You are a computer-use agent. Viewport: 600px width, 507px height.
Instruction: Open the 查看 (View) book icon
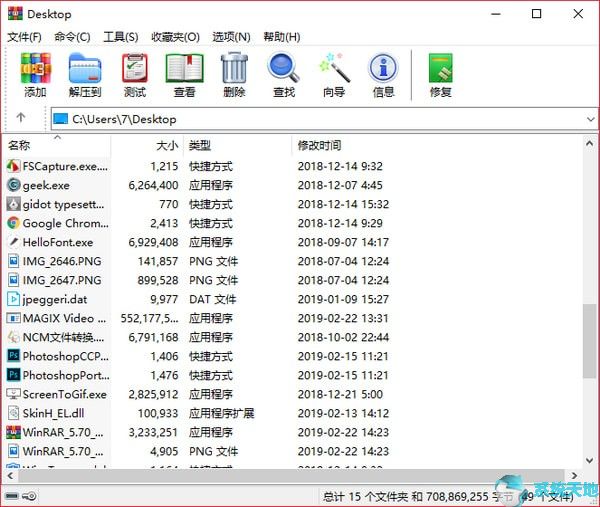click(184, 68)
